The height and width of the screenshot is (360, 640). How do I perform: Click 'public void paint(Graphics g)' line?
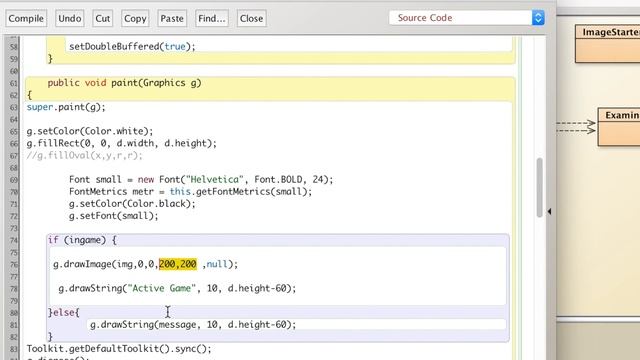[124, 83]
